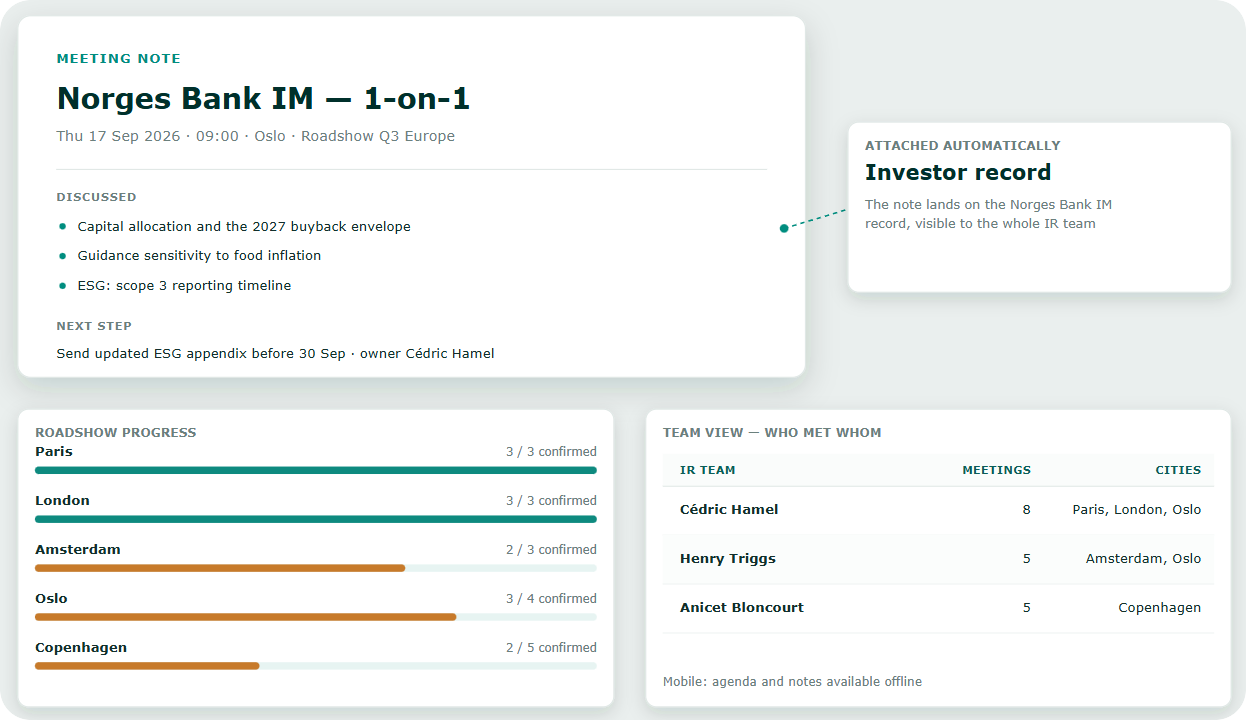Click the ROADSHOW PROGRESS title
Image resolution: width=1246 pixels, height=720 pixels.
pos(116,433)
